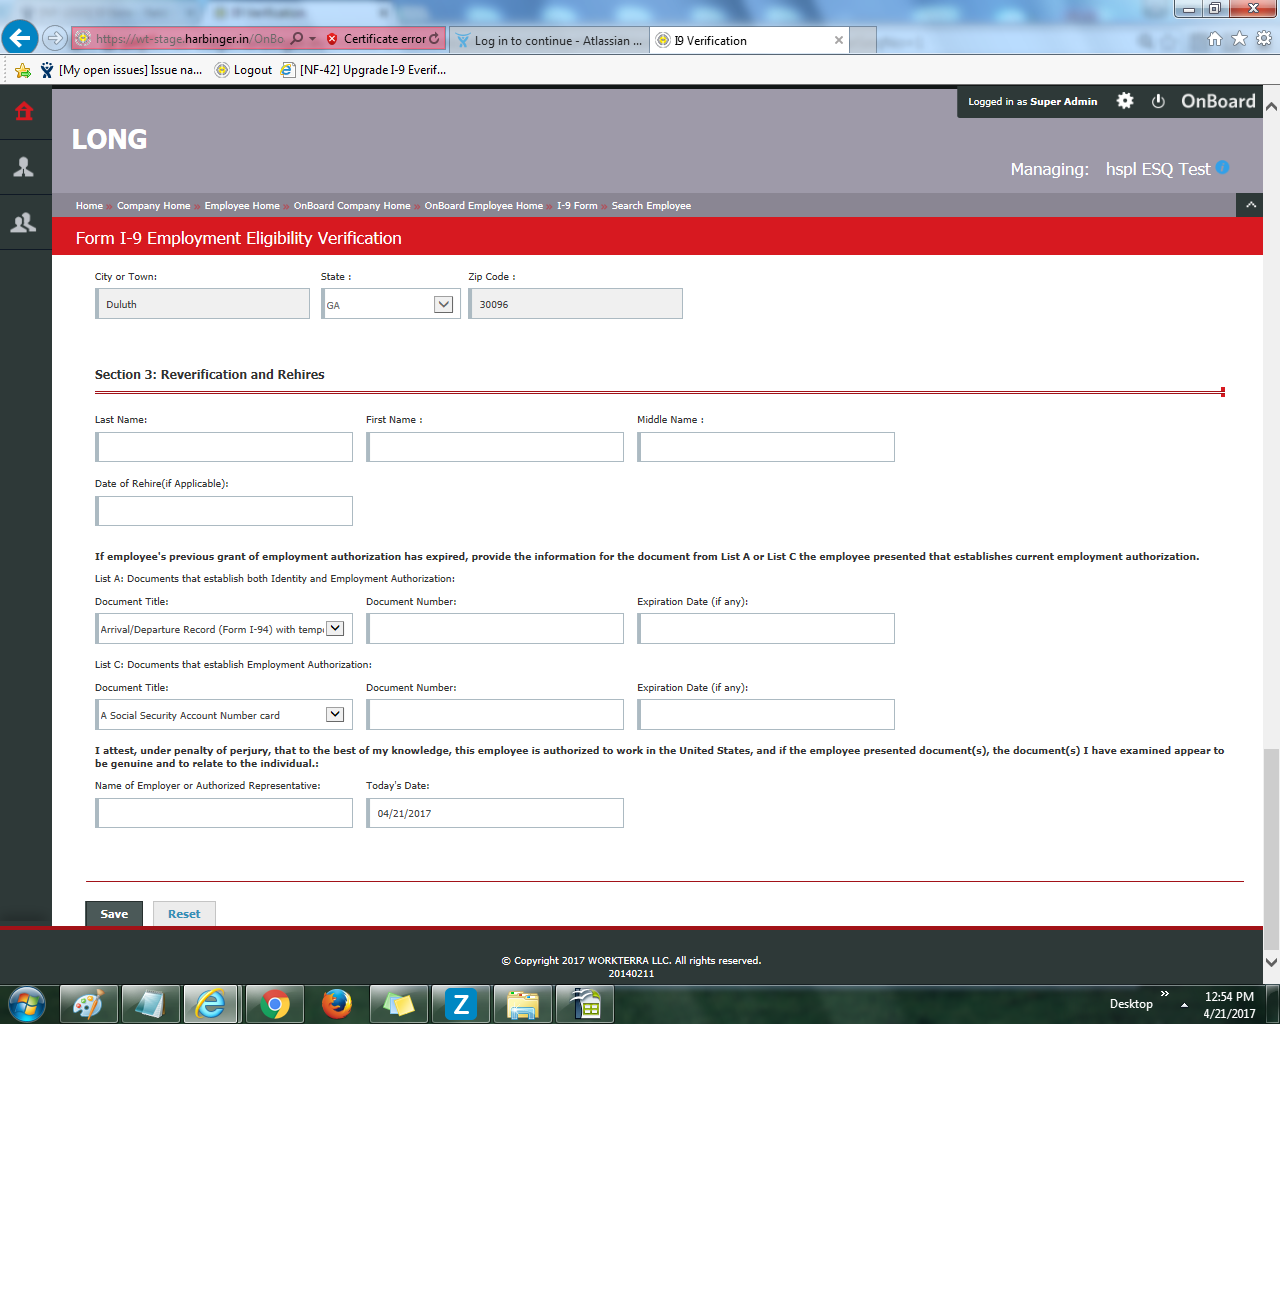Click inside the Last Name input field
Viewport: 1280px width, 1294px height.
[223, 446]
